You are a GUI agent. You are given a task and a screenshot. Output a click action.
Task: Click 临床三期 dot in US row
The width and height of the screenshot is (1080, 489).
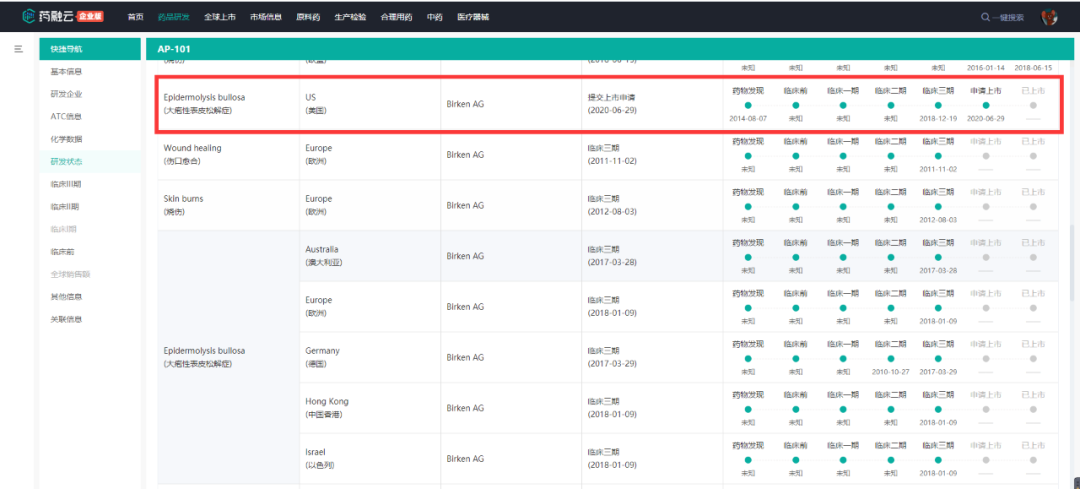938,105
